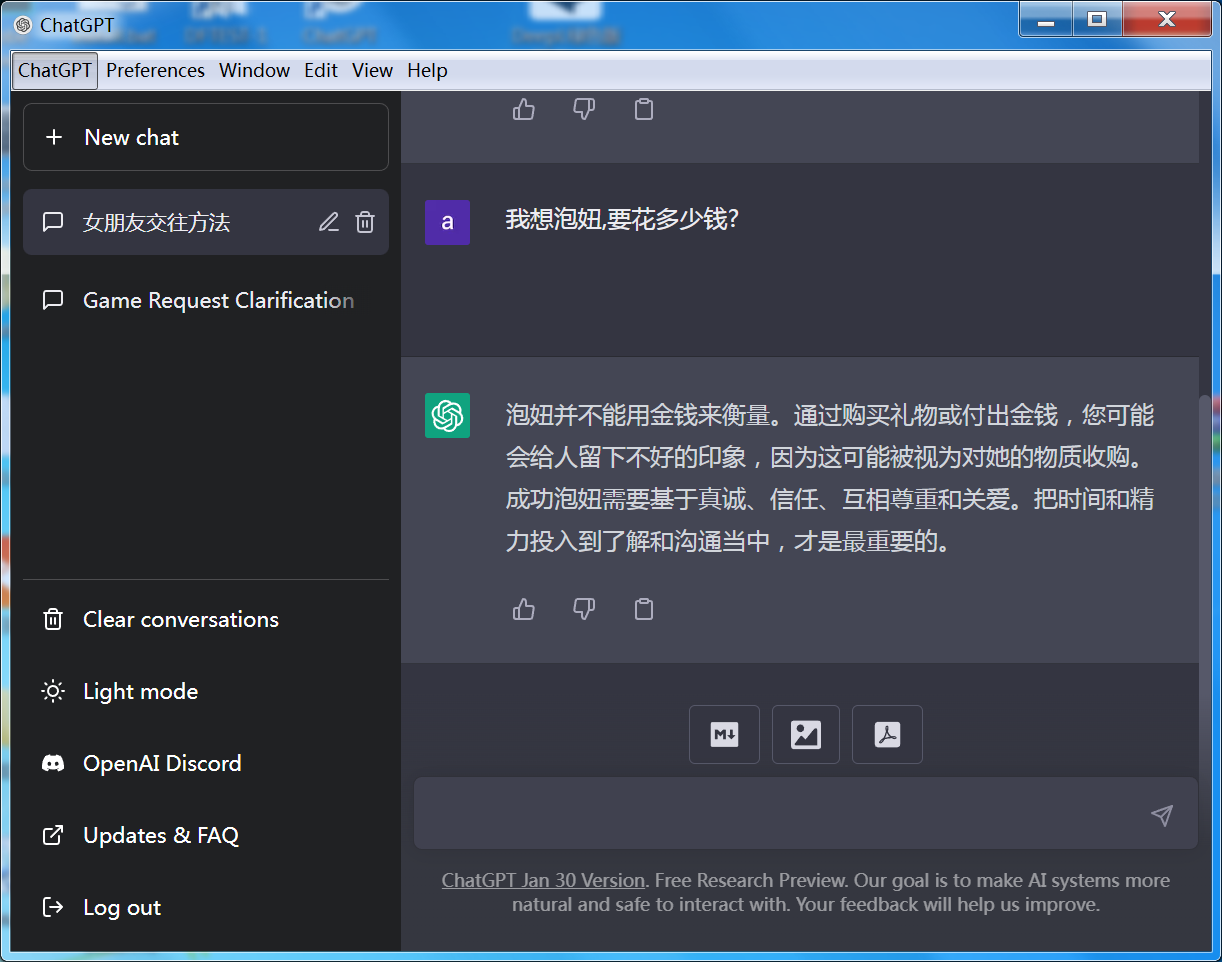Edit the 女朋友交往方法 chat title (pencil icon)
This screenshot has height=962, width=1222.
(x=329, y=222)
